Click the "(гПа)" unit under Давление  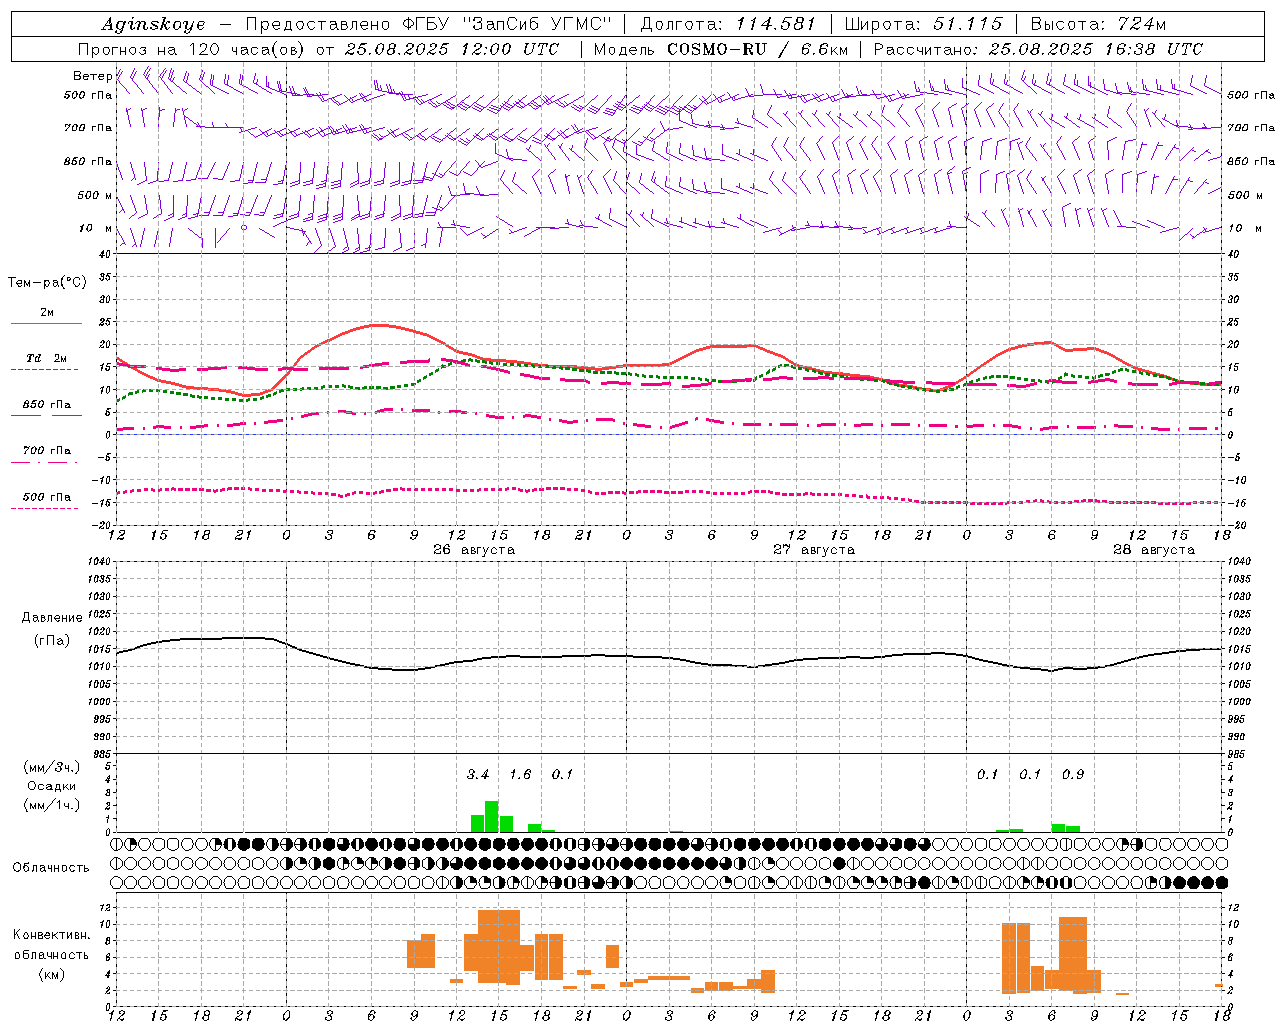coord(52,641)
